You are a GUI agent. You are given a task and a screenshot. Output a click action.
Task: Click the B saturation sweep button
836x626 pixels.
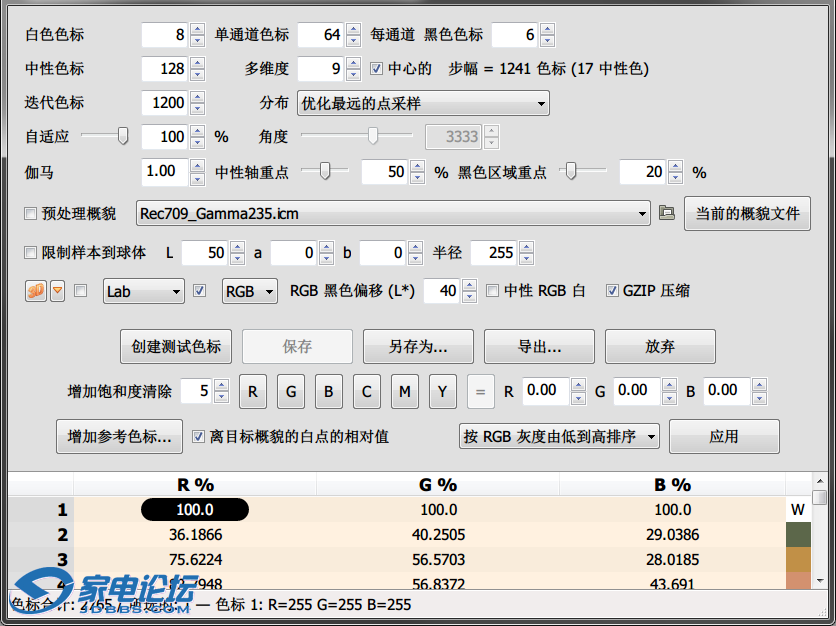(x=328, y=392)
